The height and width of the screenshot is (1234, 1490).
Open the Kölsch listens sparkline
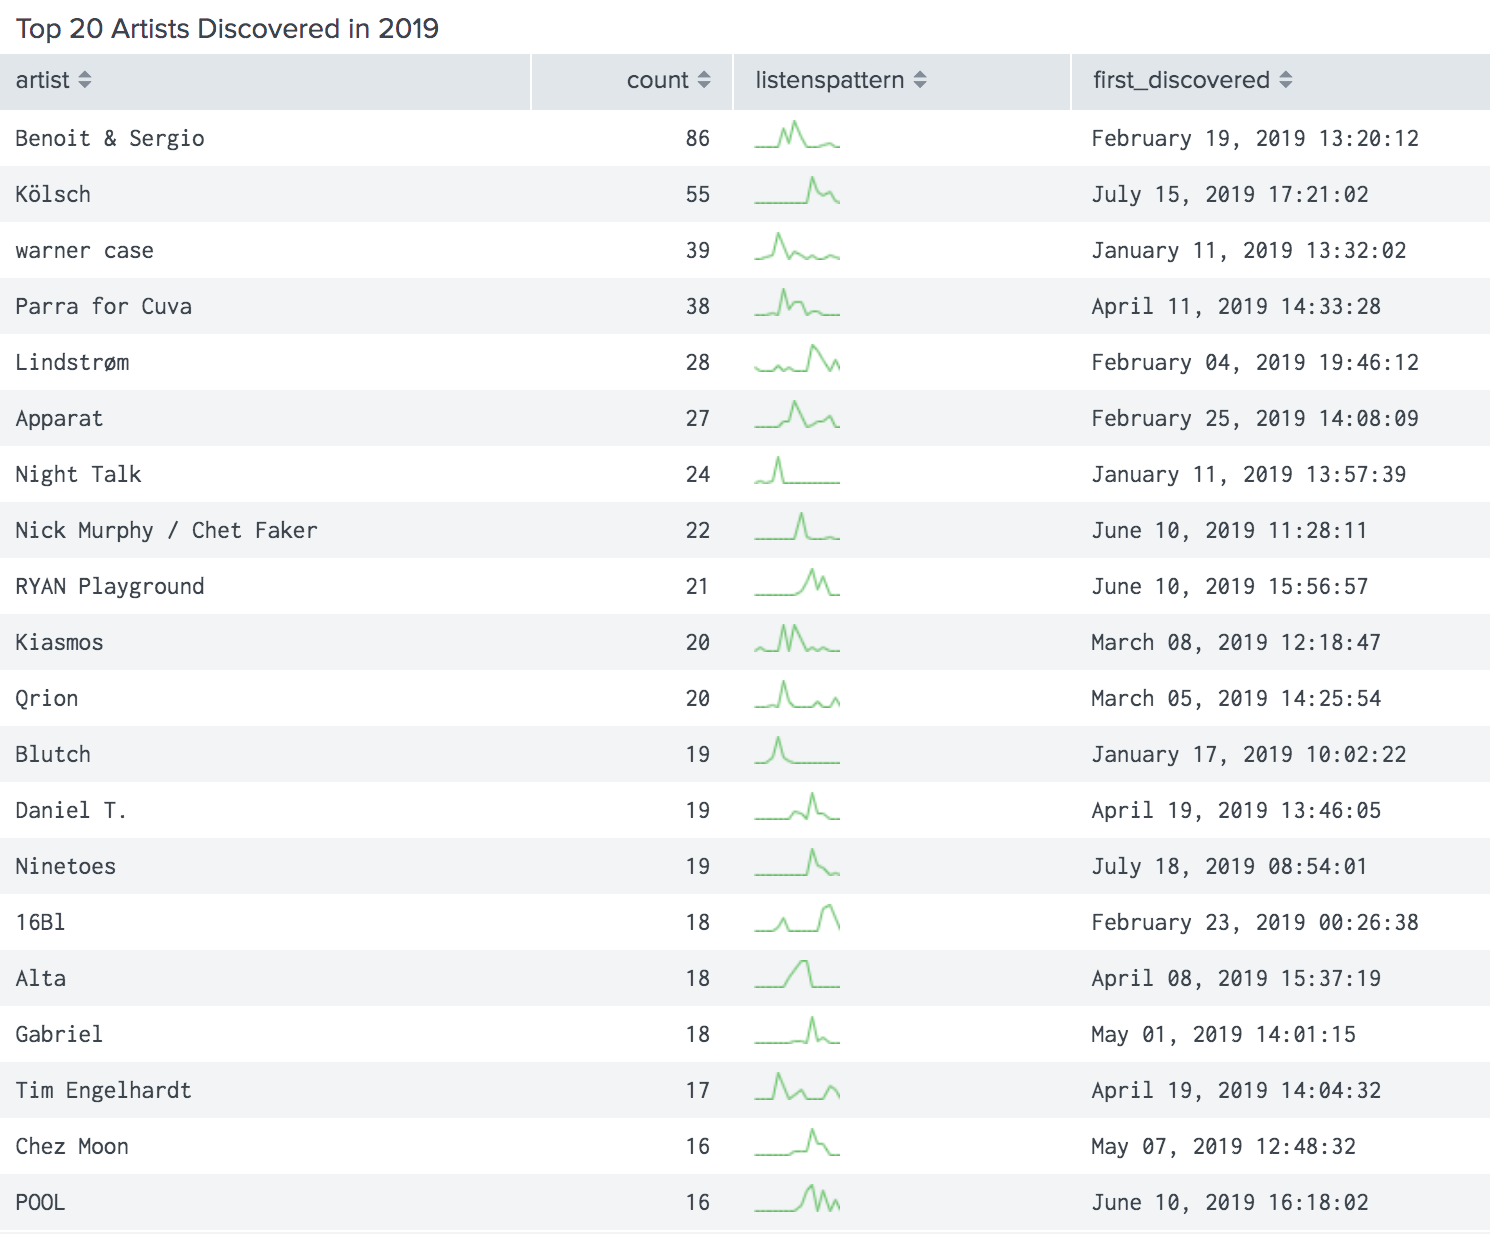[797, 191]
